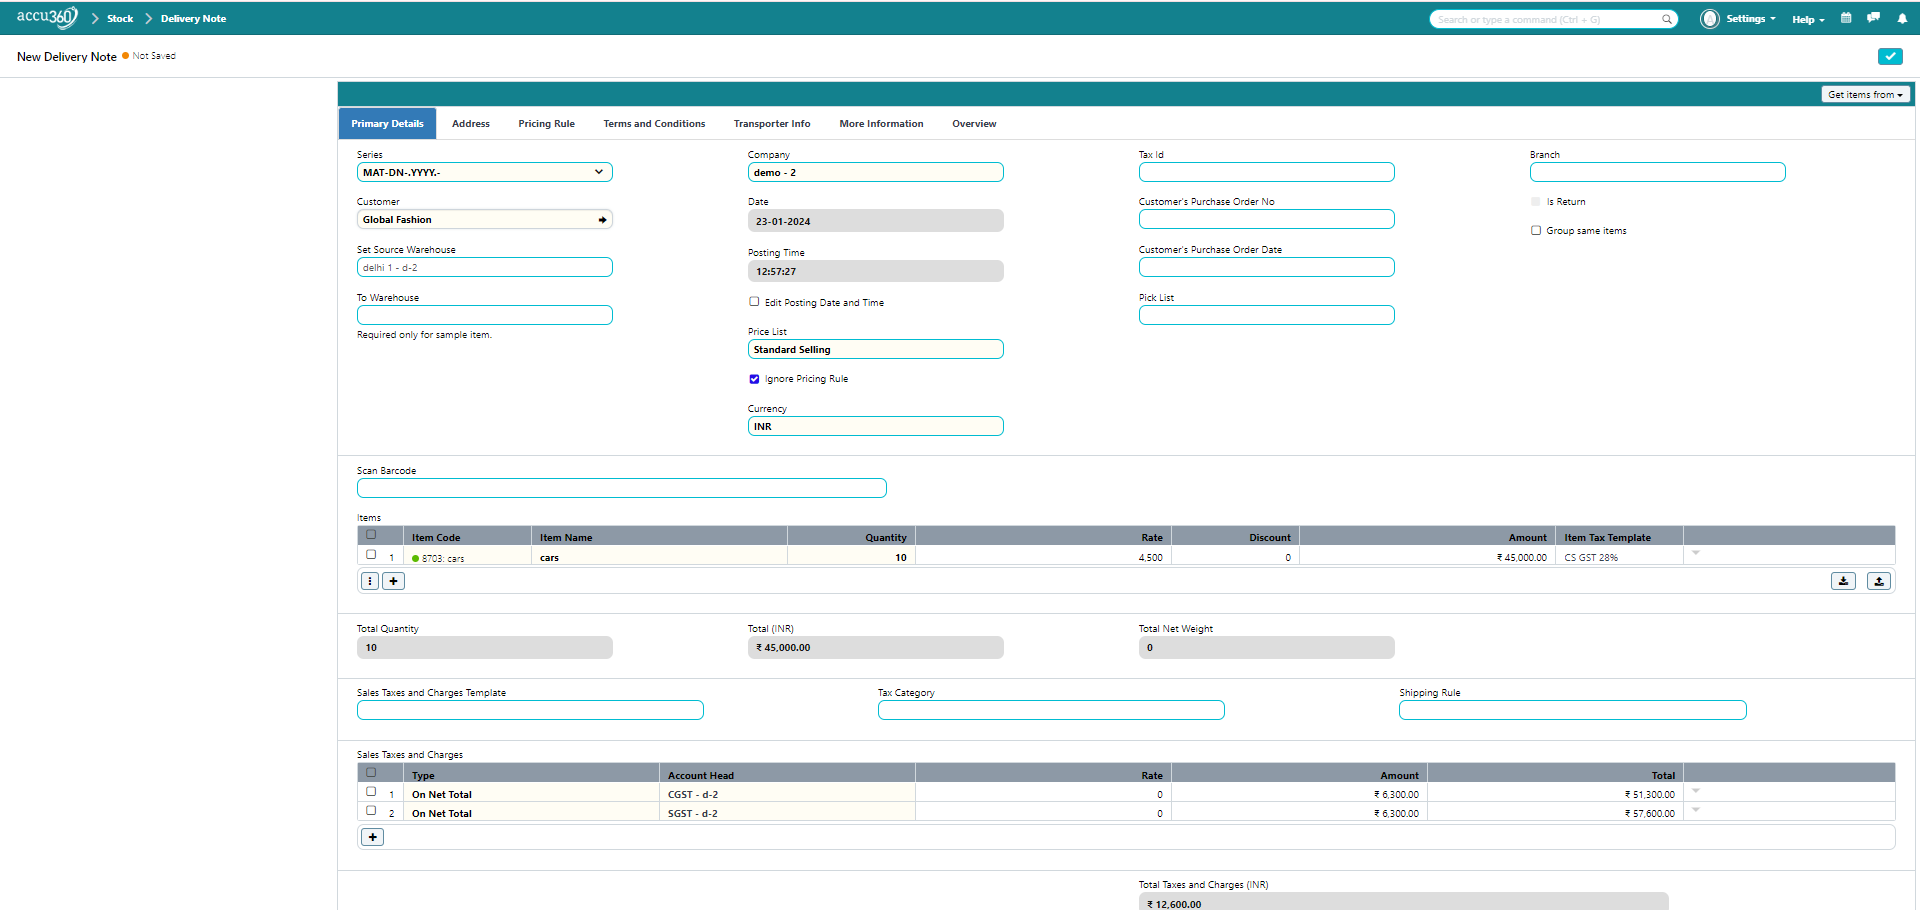
Task: Select item row 1 cars checkbox
Action: point(371,555)
